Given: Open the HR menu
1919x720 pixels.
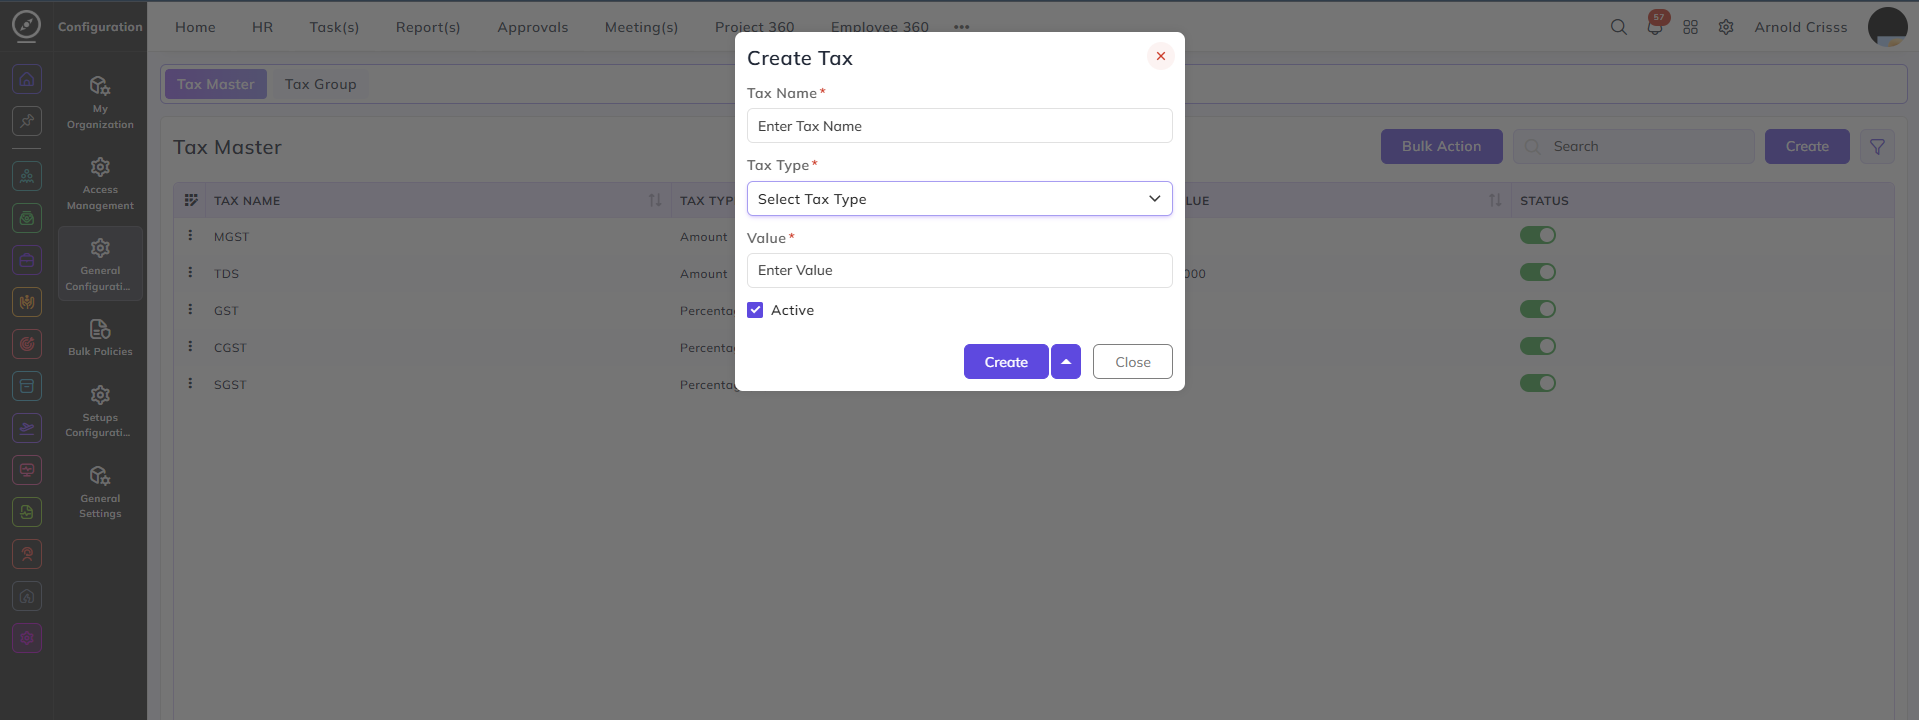Looking at the screenshot, I should tap(262, 27).
